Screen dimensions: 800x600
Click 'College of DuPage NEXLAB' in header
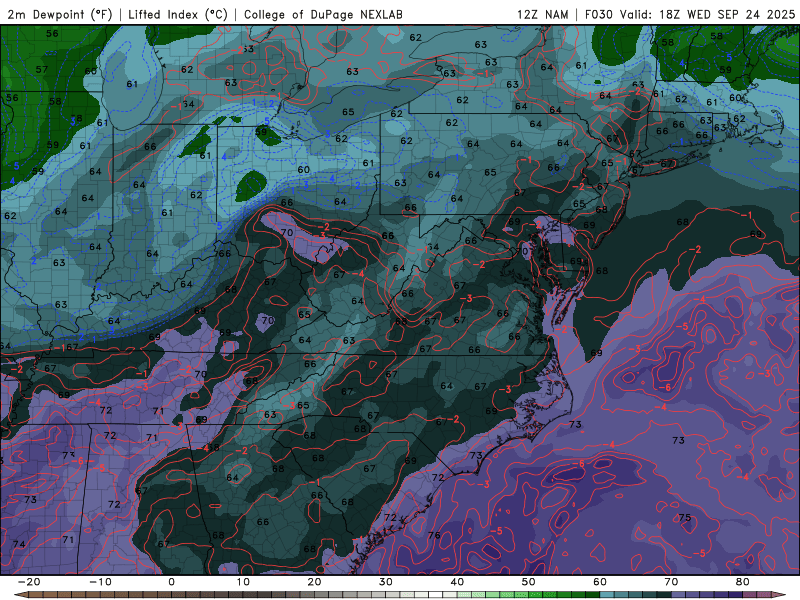point(323,14)
